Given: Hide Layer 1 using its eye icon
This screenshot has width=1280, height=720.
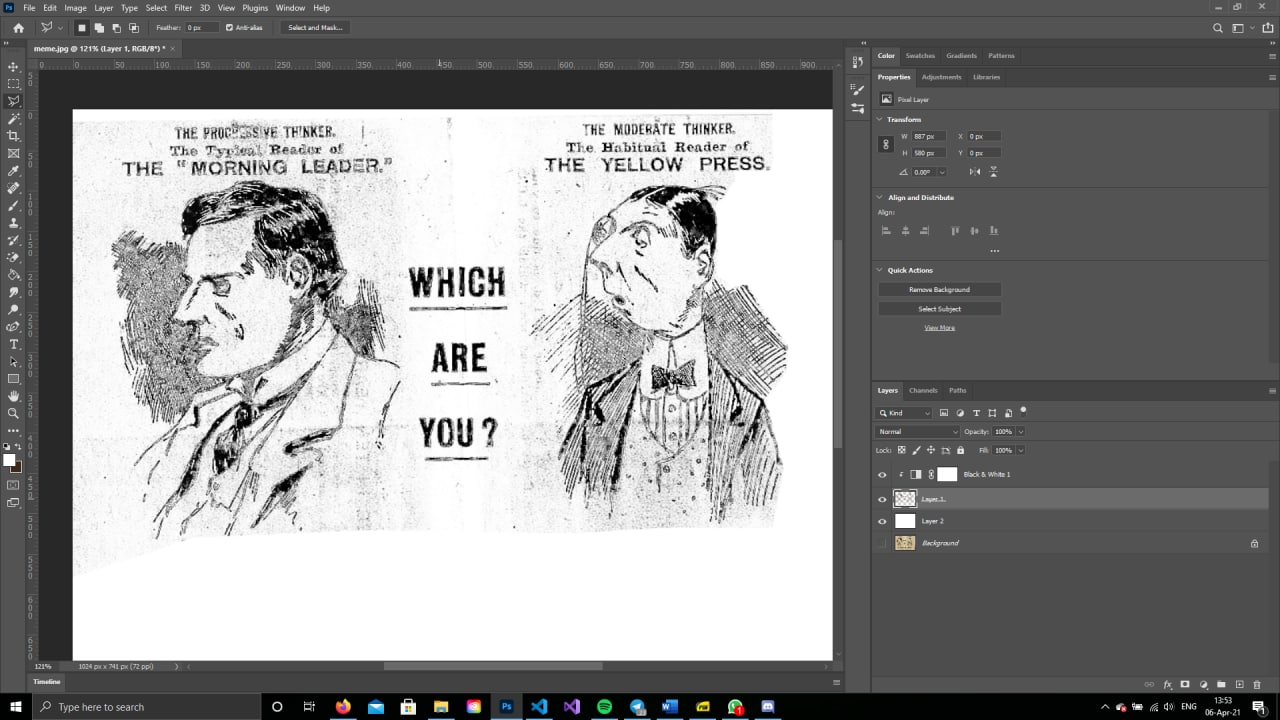Looking at the screenshot, I should tap(882, 499).
